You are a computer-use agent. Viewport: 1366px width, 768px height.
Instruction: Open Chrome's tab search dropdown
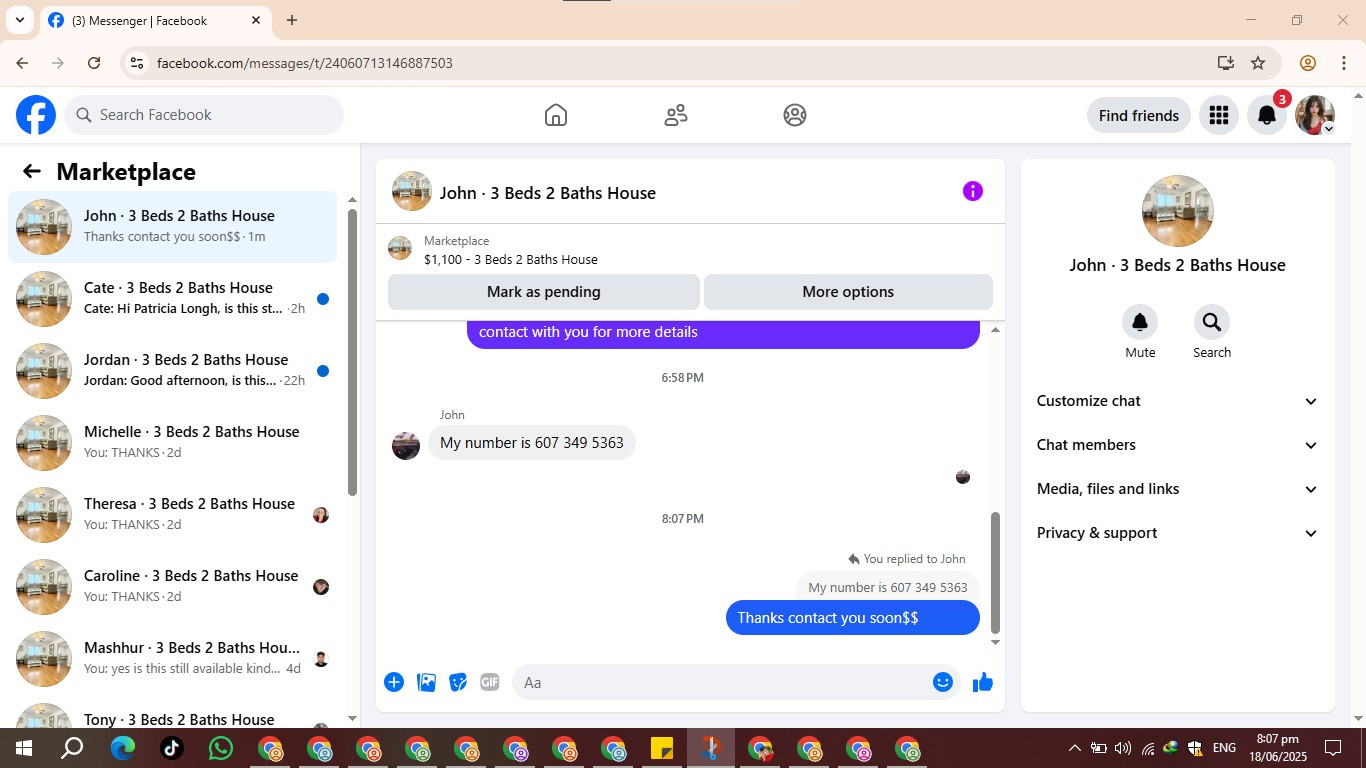(x=19, y=20)
